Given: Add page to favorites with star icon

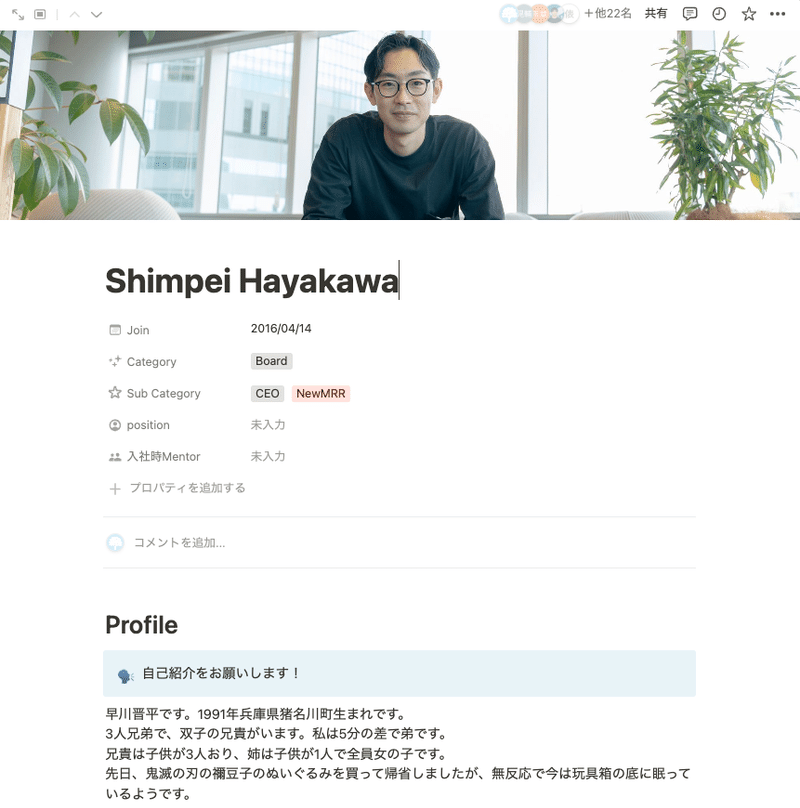Looking at the screenshot, I should click(748, 14).
